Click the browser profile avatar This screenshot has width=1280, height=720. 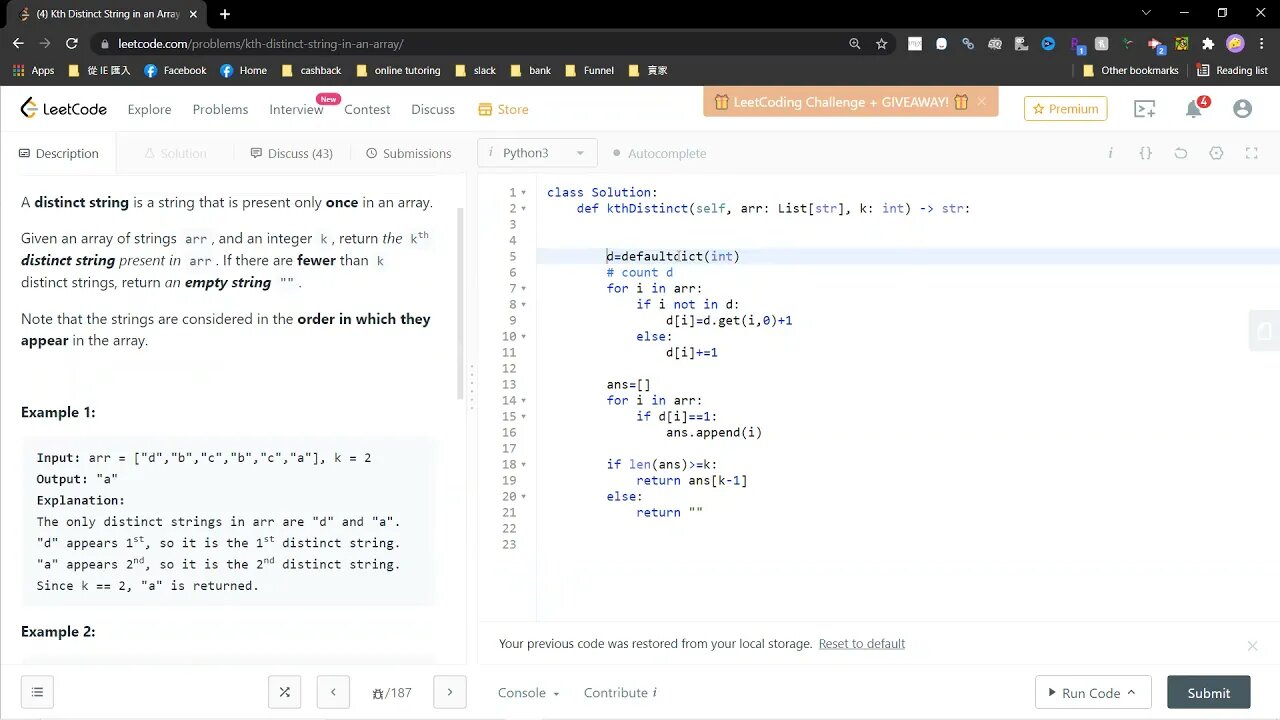(x=1235, y=44)
